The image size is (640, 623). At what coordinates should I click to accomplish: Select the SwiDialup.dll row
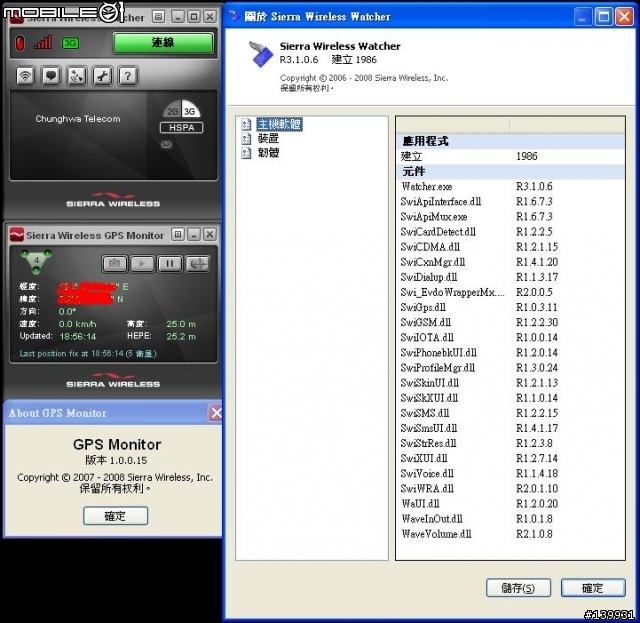coord(510,277)
